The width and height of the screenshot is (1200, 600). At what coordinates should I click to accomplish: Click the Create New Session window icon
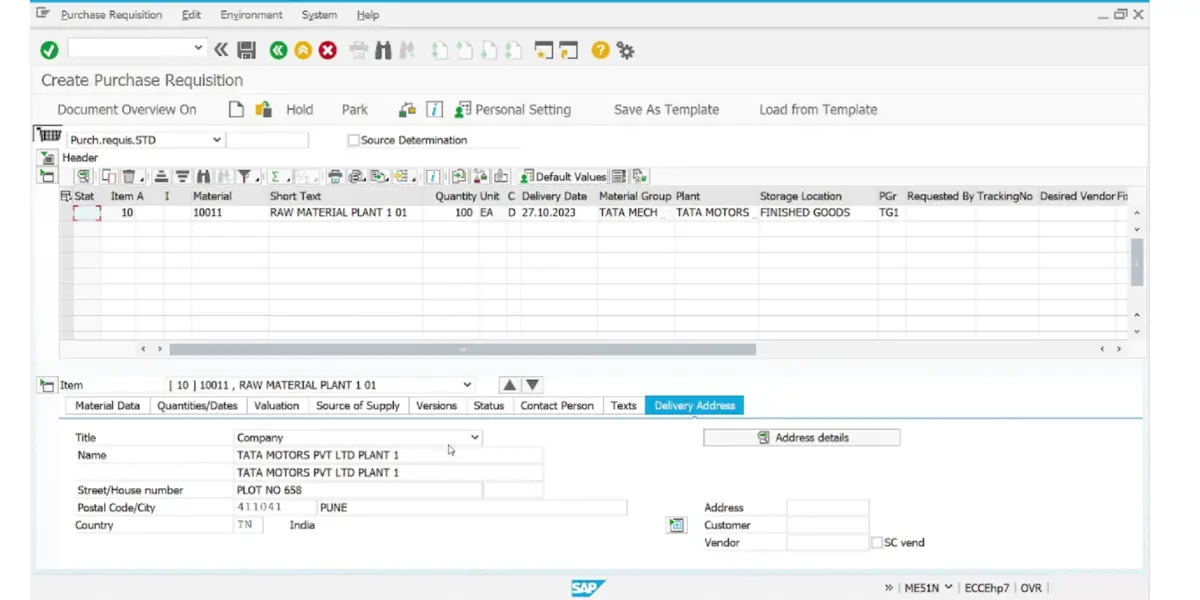pyautogui.click(x=544, y=50)
